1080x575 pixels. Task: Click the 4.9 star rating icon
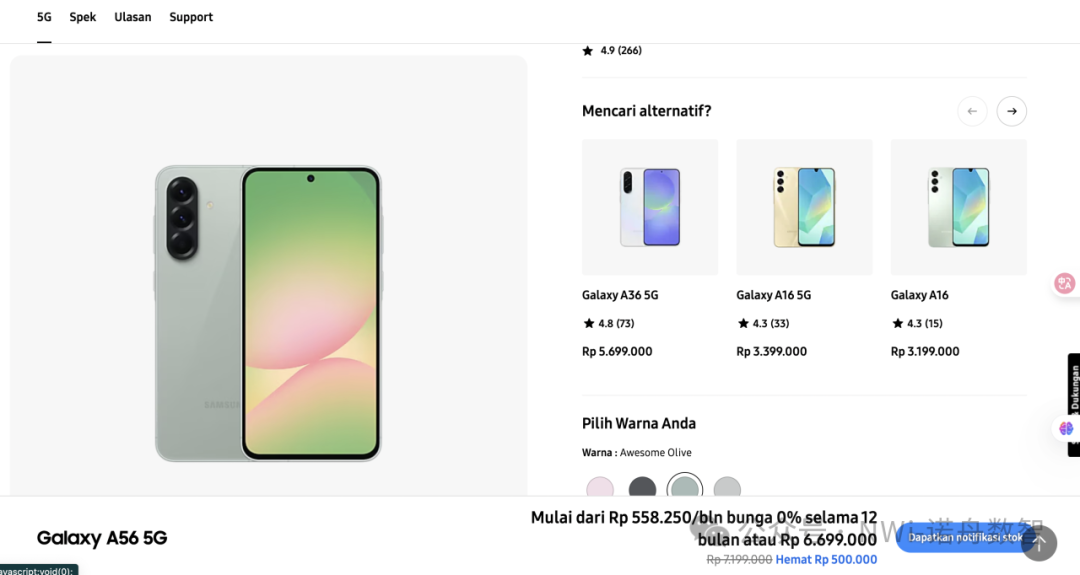[x=588, y=51]
